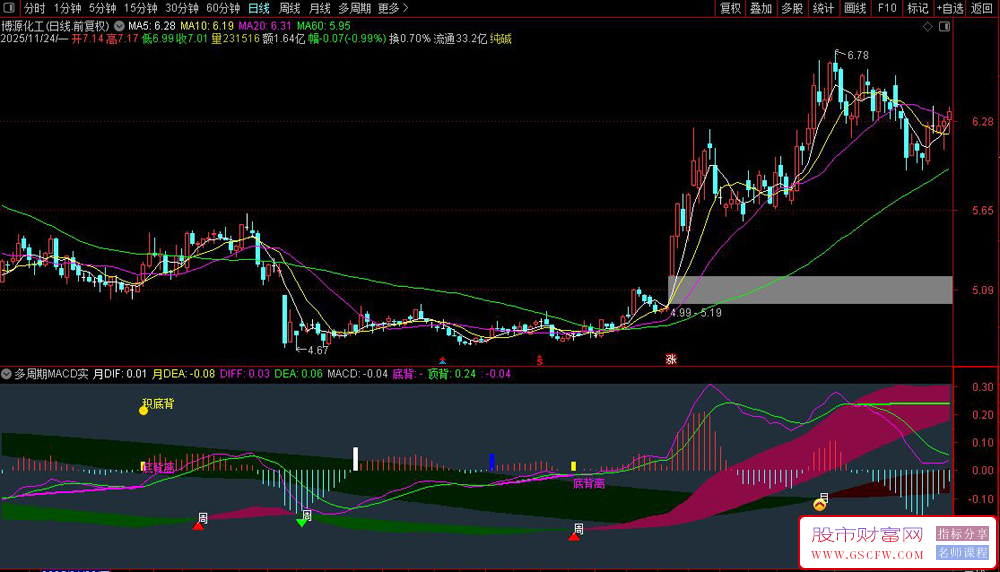The image size is (1000, 572).
Task: Click the white vertical bar in MACD
Action: coord(355,458)
